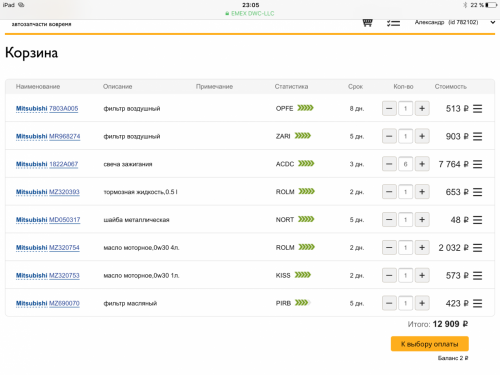
Task: Go to payment selection with orange button
Action: point(430,344)
